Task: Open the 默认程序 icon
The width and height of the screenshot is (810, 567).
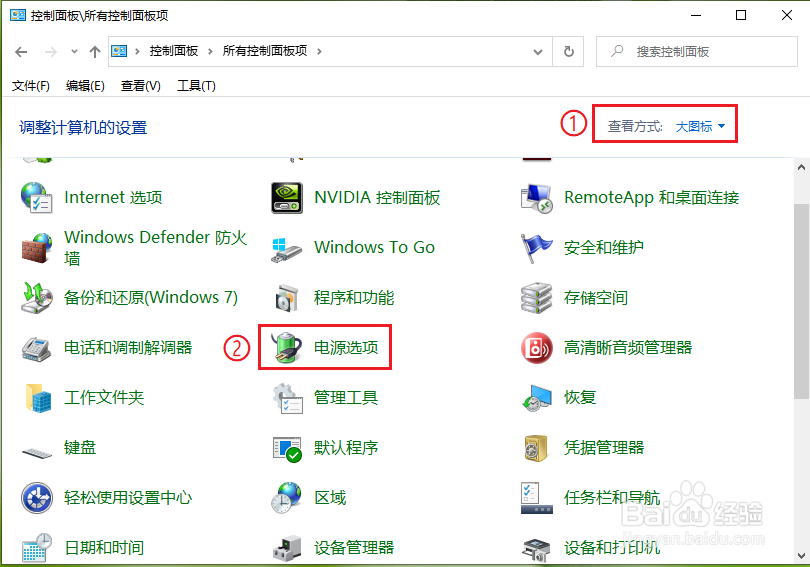Action: [287, 449]
